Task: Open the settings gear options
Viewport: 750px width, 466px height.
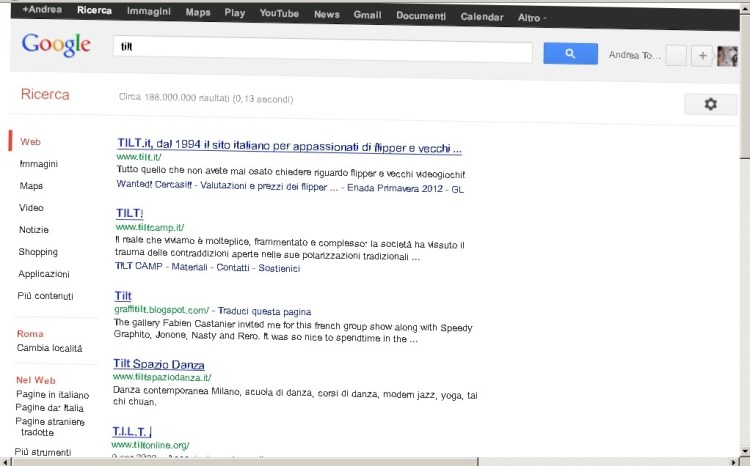Action: [x=710, y=104]
